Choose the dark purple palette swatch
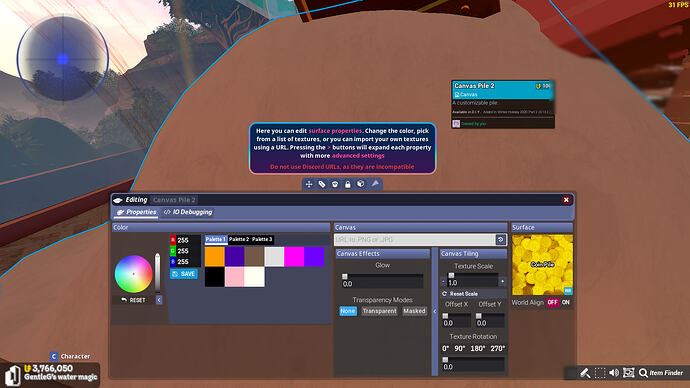 (235, 256)
